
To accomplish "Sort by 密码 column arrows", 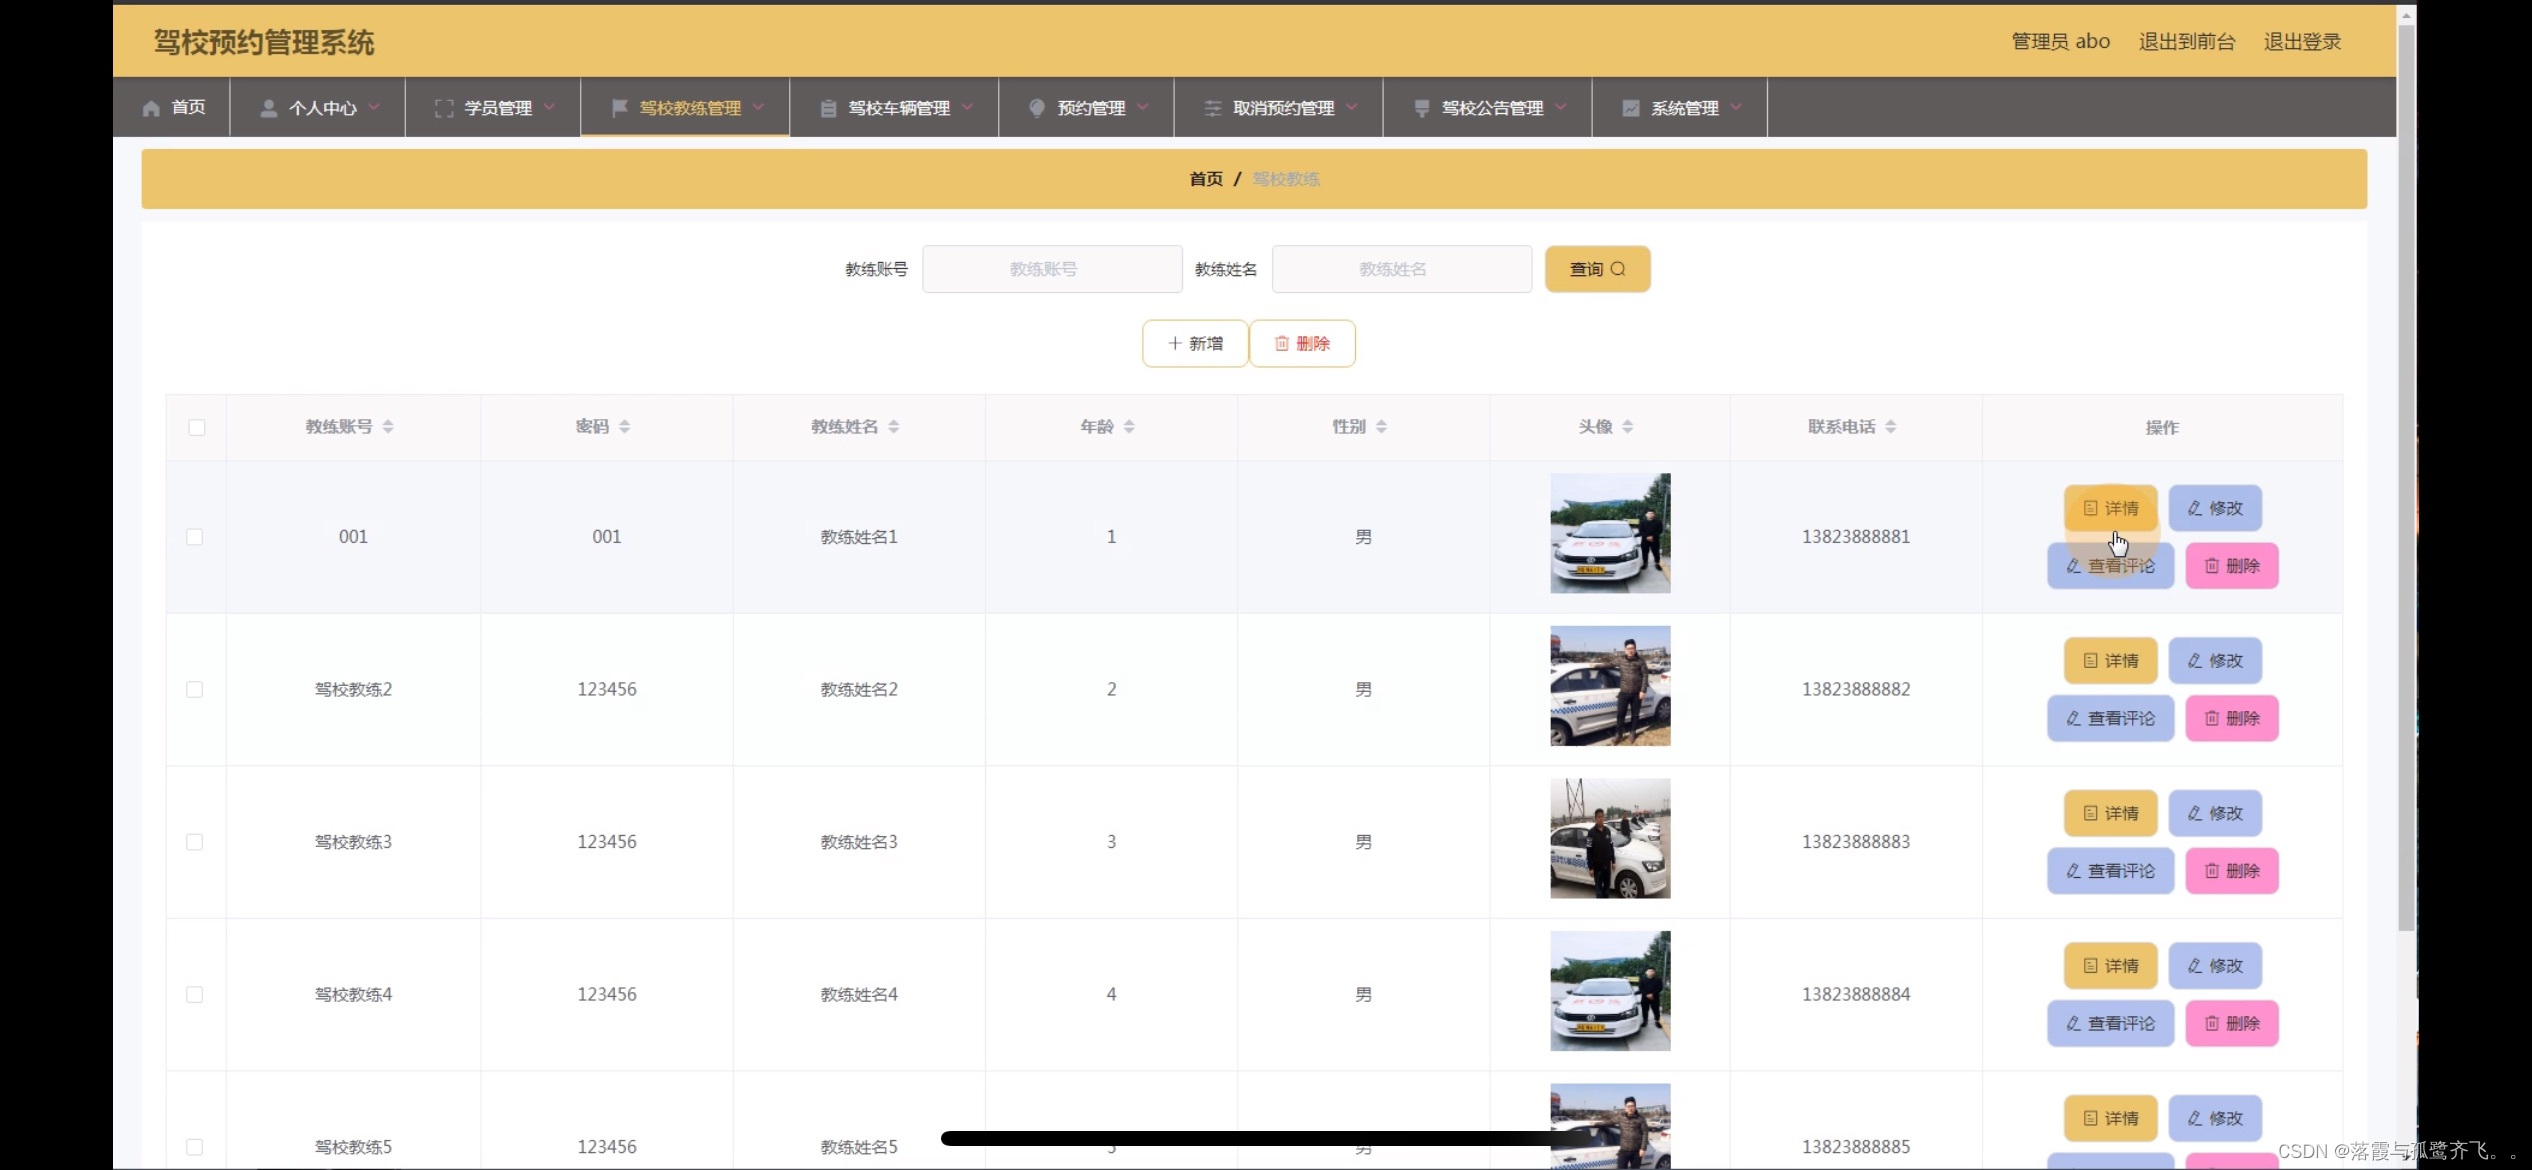I will coord(624,427).
